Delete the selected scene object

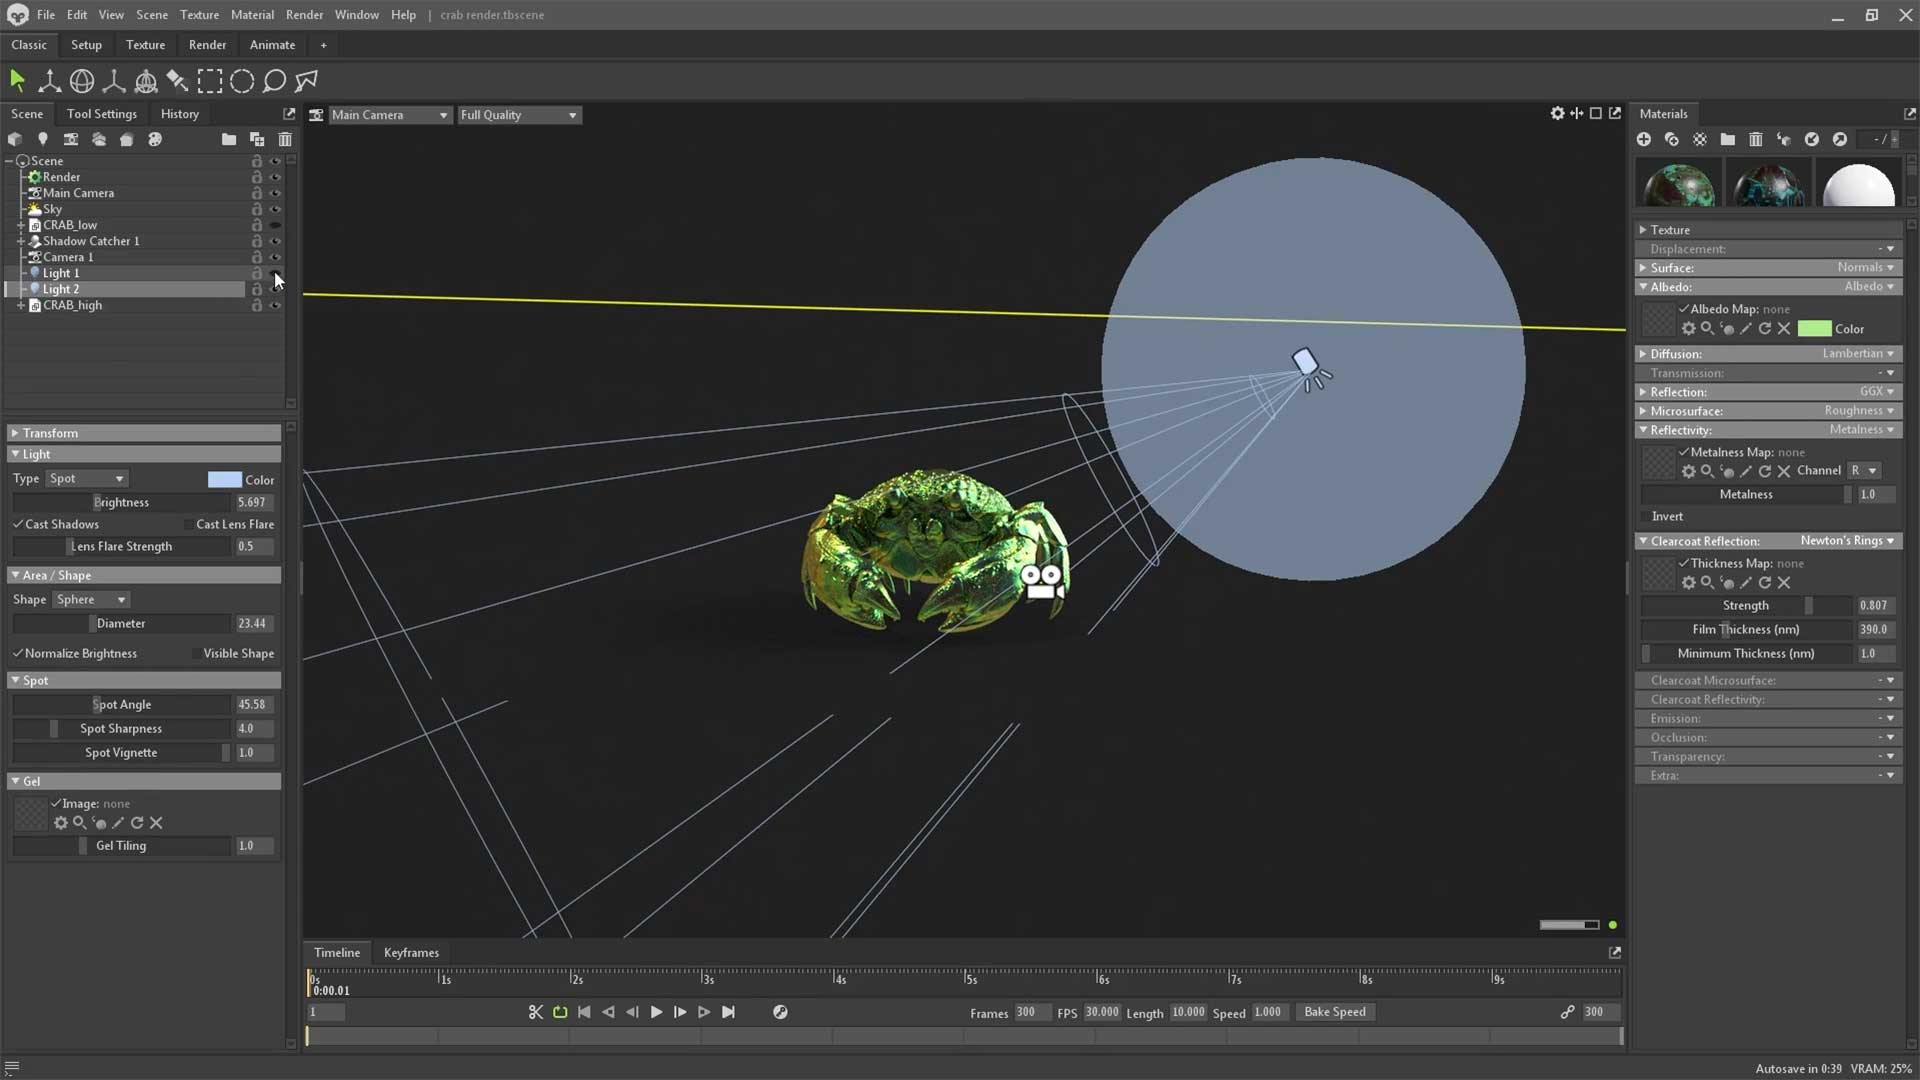click(285, 139)
